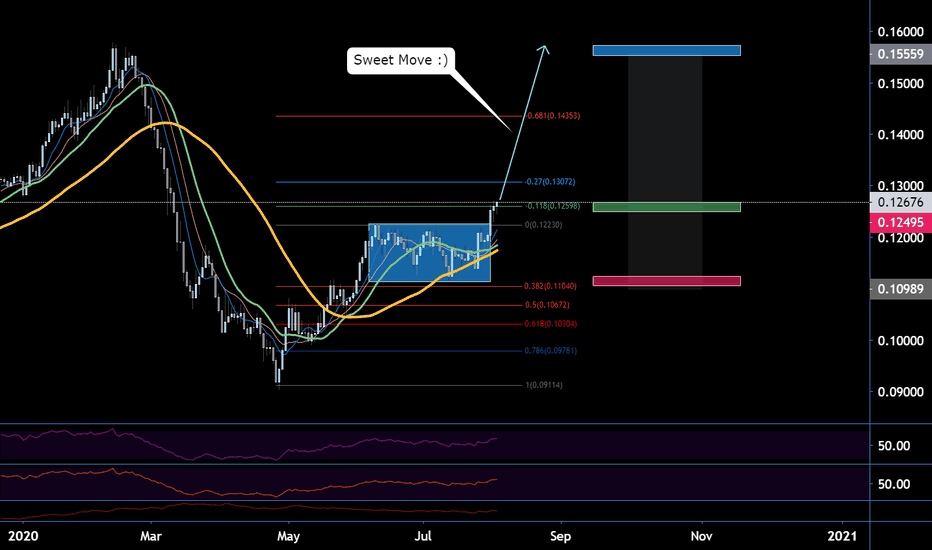Select the 1(0.09114) Fibonacci label

(544, 385)
